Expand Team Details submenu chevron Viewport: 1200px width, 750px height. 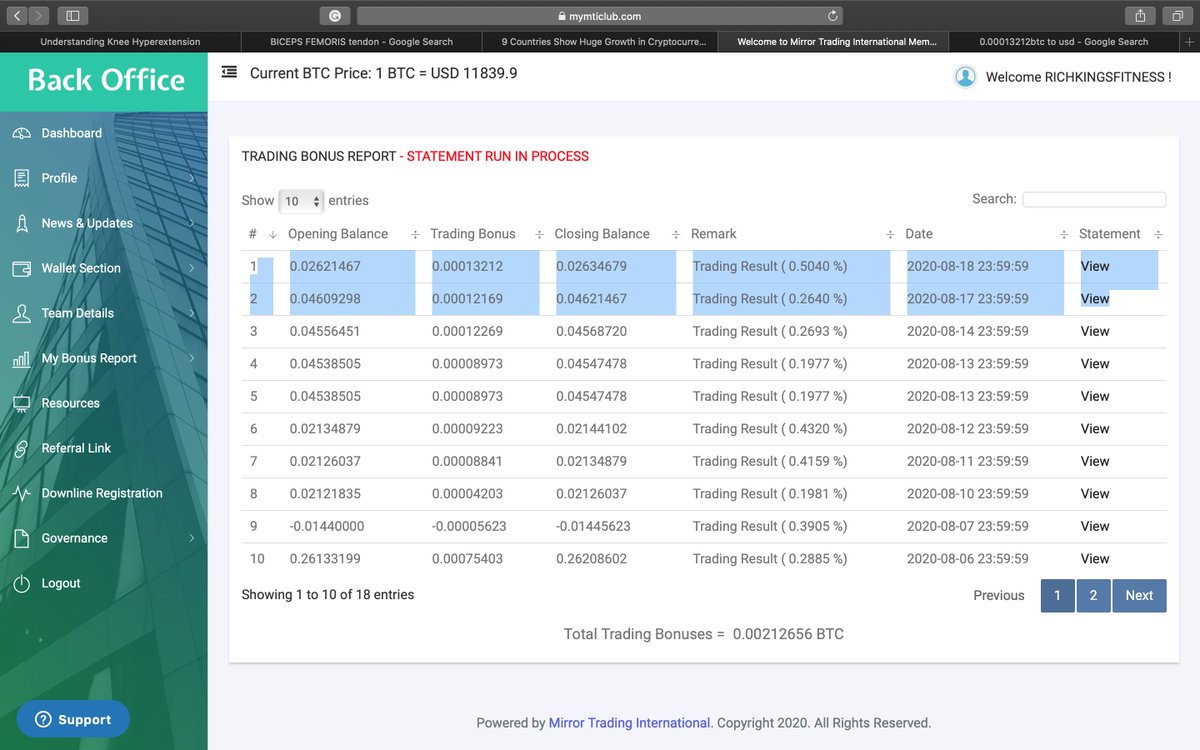(191, 313)
